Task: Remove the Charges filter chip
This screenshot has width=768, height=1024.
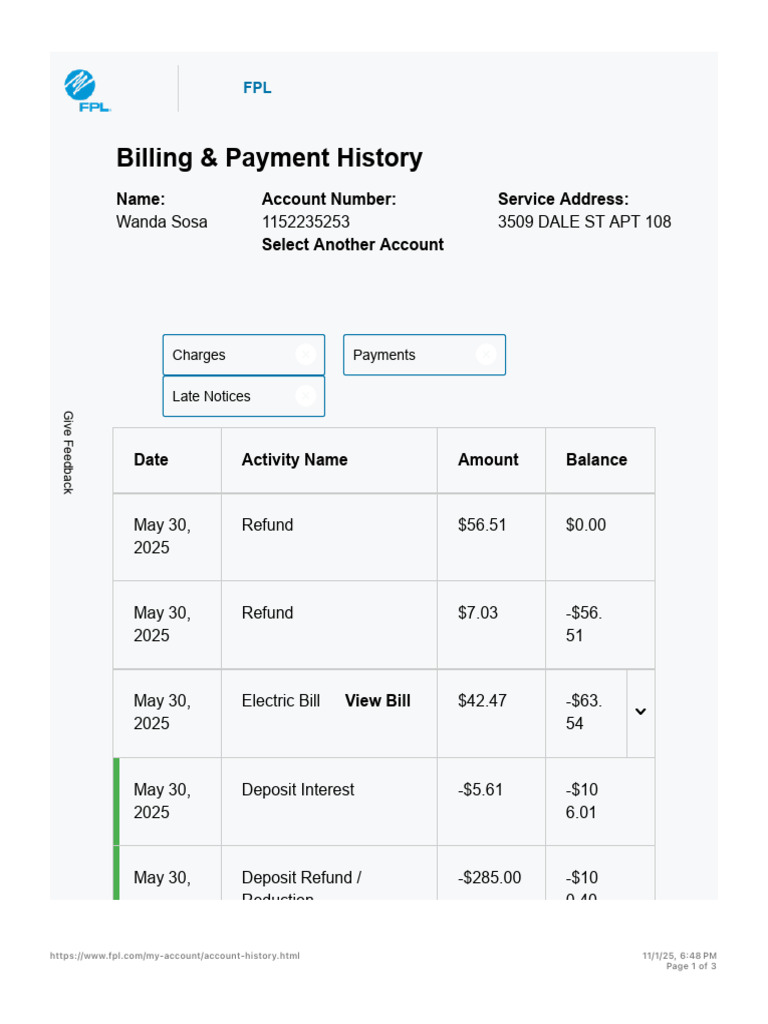Action: (306, 355)
